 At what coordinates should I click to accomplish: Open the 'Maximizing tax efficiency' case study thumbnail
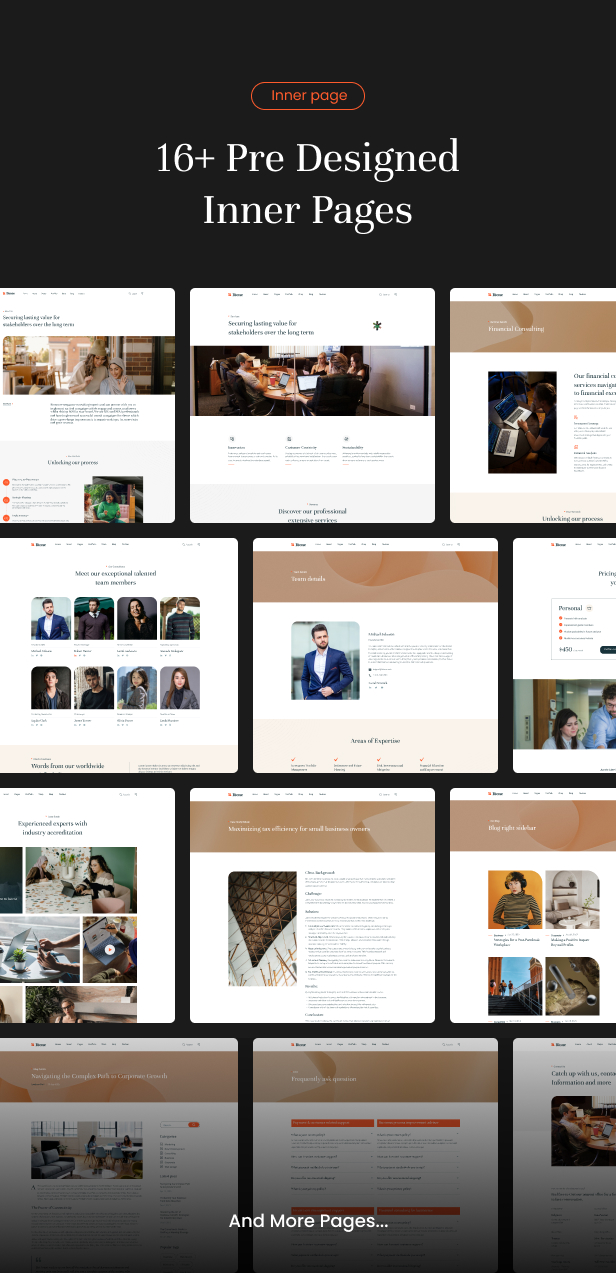[x=312, y=905]
